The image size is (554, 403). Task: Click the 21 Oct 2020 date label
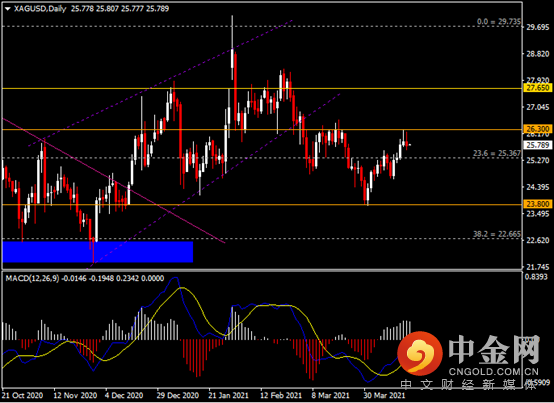(23, 396)
